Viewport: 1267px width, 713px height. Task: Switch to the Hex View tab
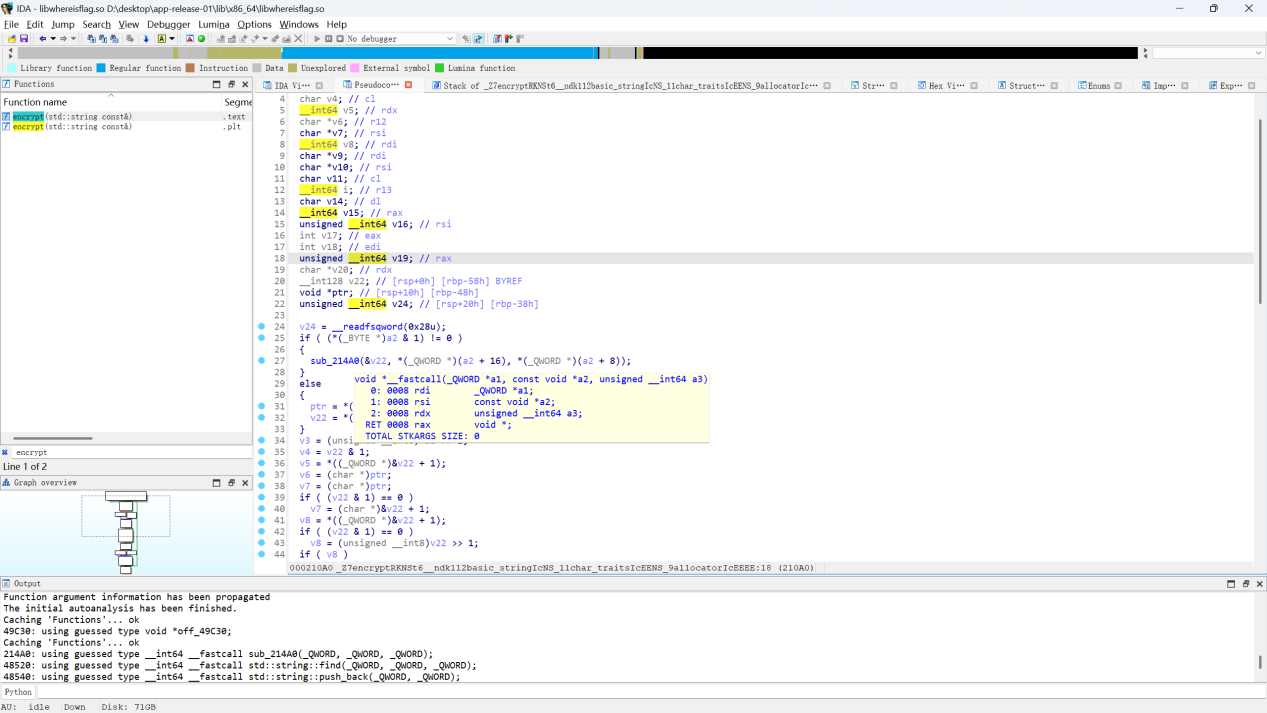tap(946, 86)
